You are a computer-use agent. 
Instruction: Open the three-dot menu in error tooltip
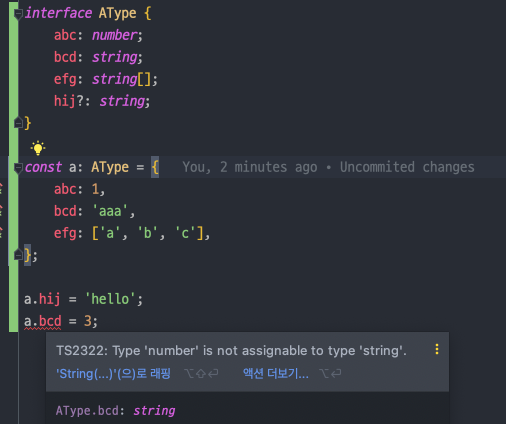pos(437,349)
